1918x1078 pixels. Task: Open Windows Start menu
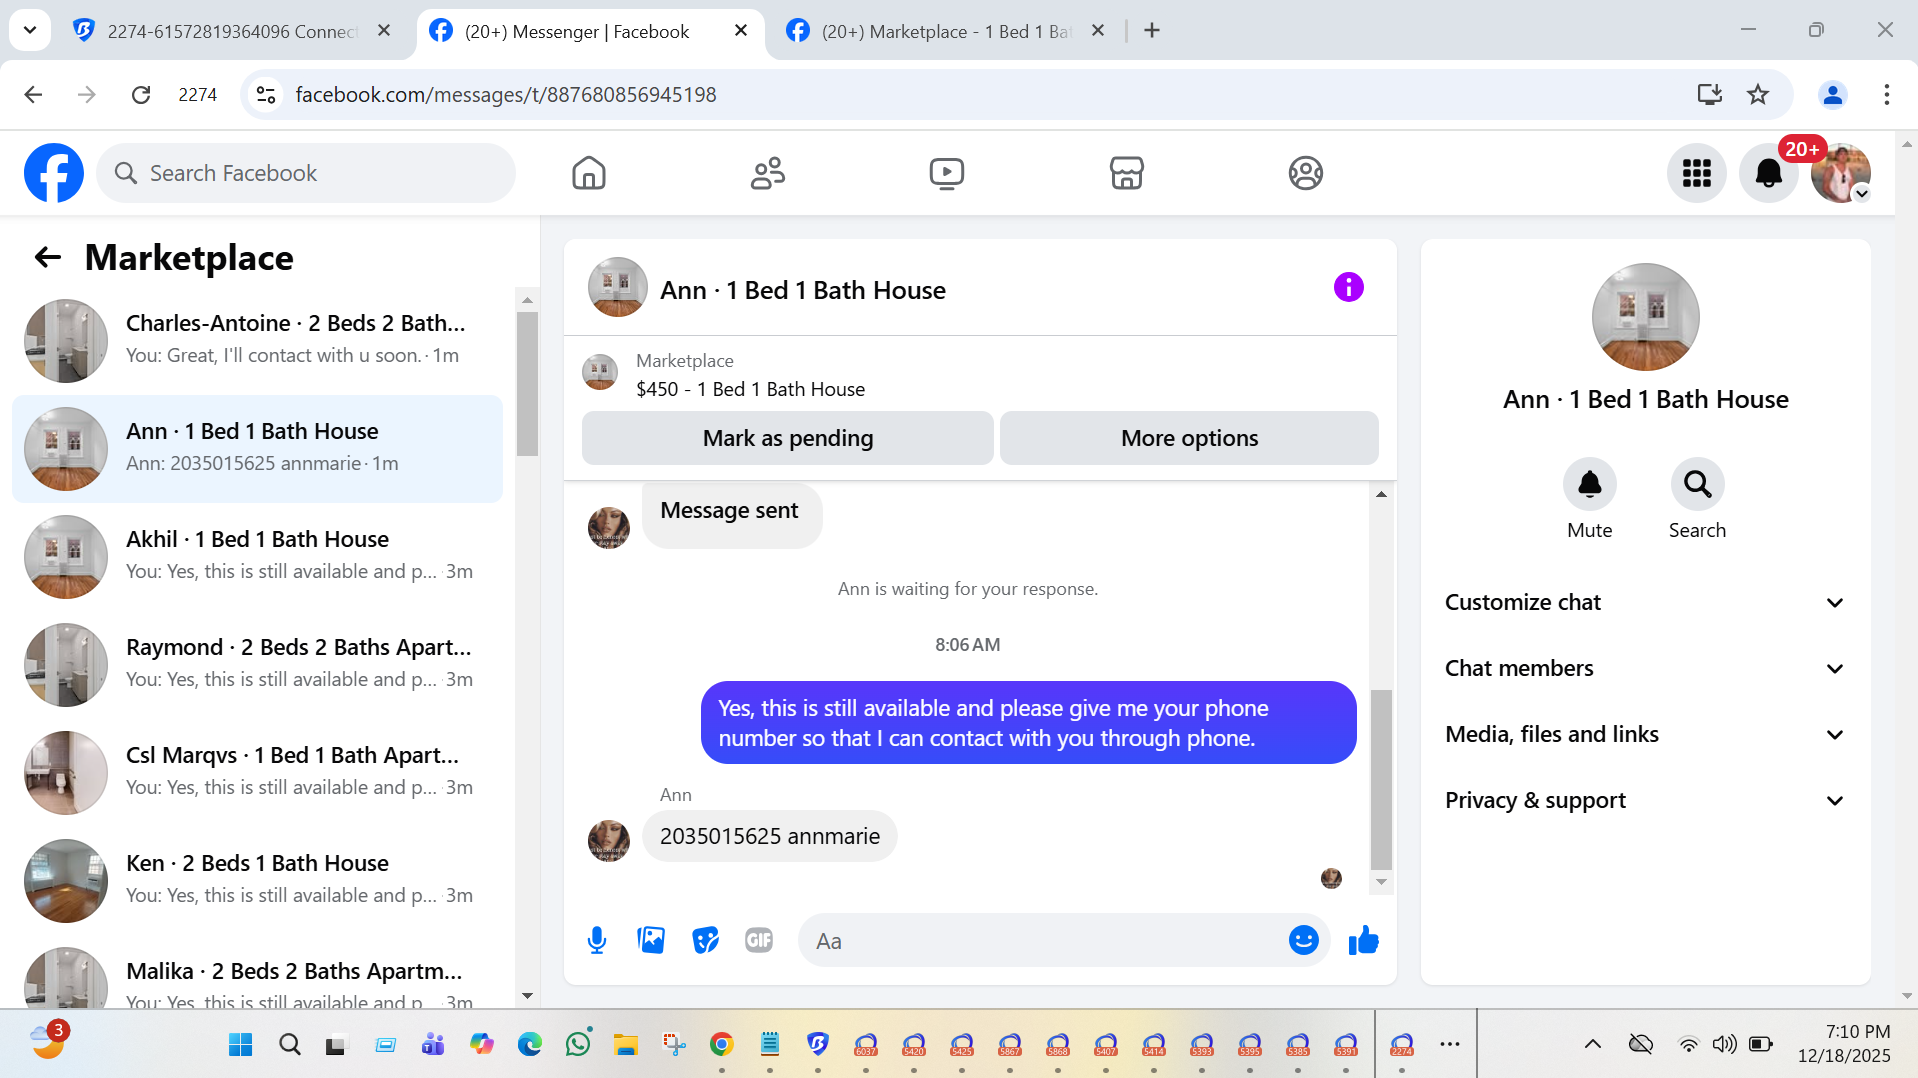pyautogui.click(x=241, y=1045)
